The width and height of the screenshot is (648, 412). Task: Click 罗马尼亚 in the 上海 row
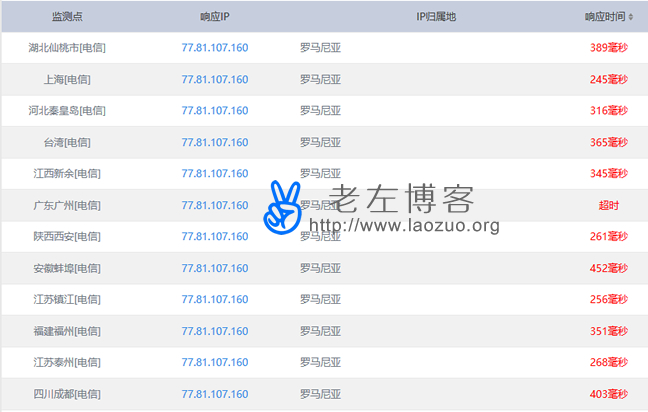click(x=321, y=79)
